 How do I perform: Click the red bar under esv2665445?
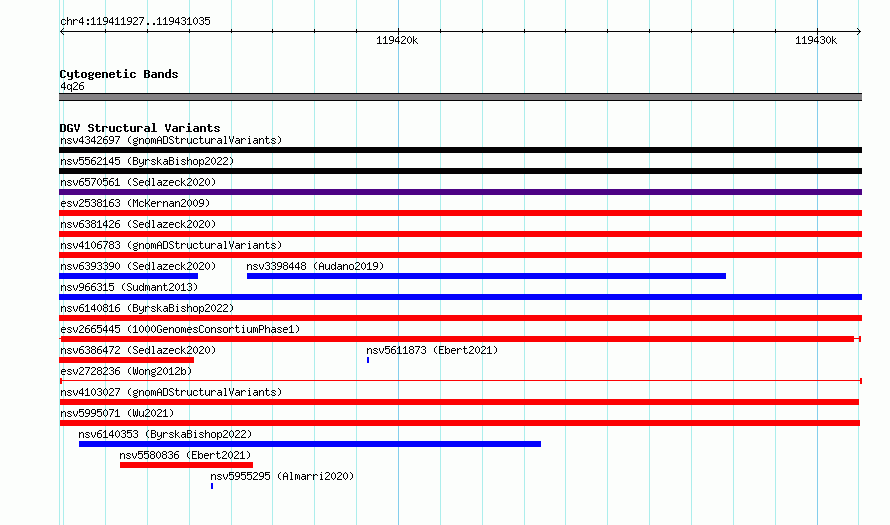click(460, 339)
